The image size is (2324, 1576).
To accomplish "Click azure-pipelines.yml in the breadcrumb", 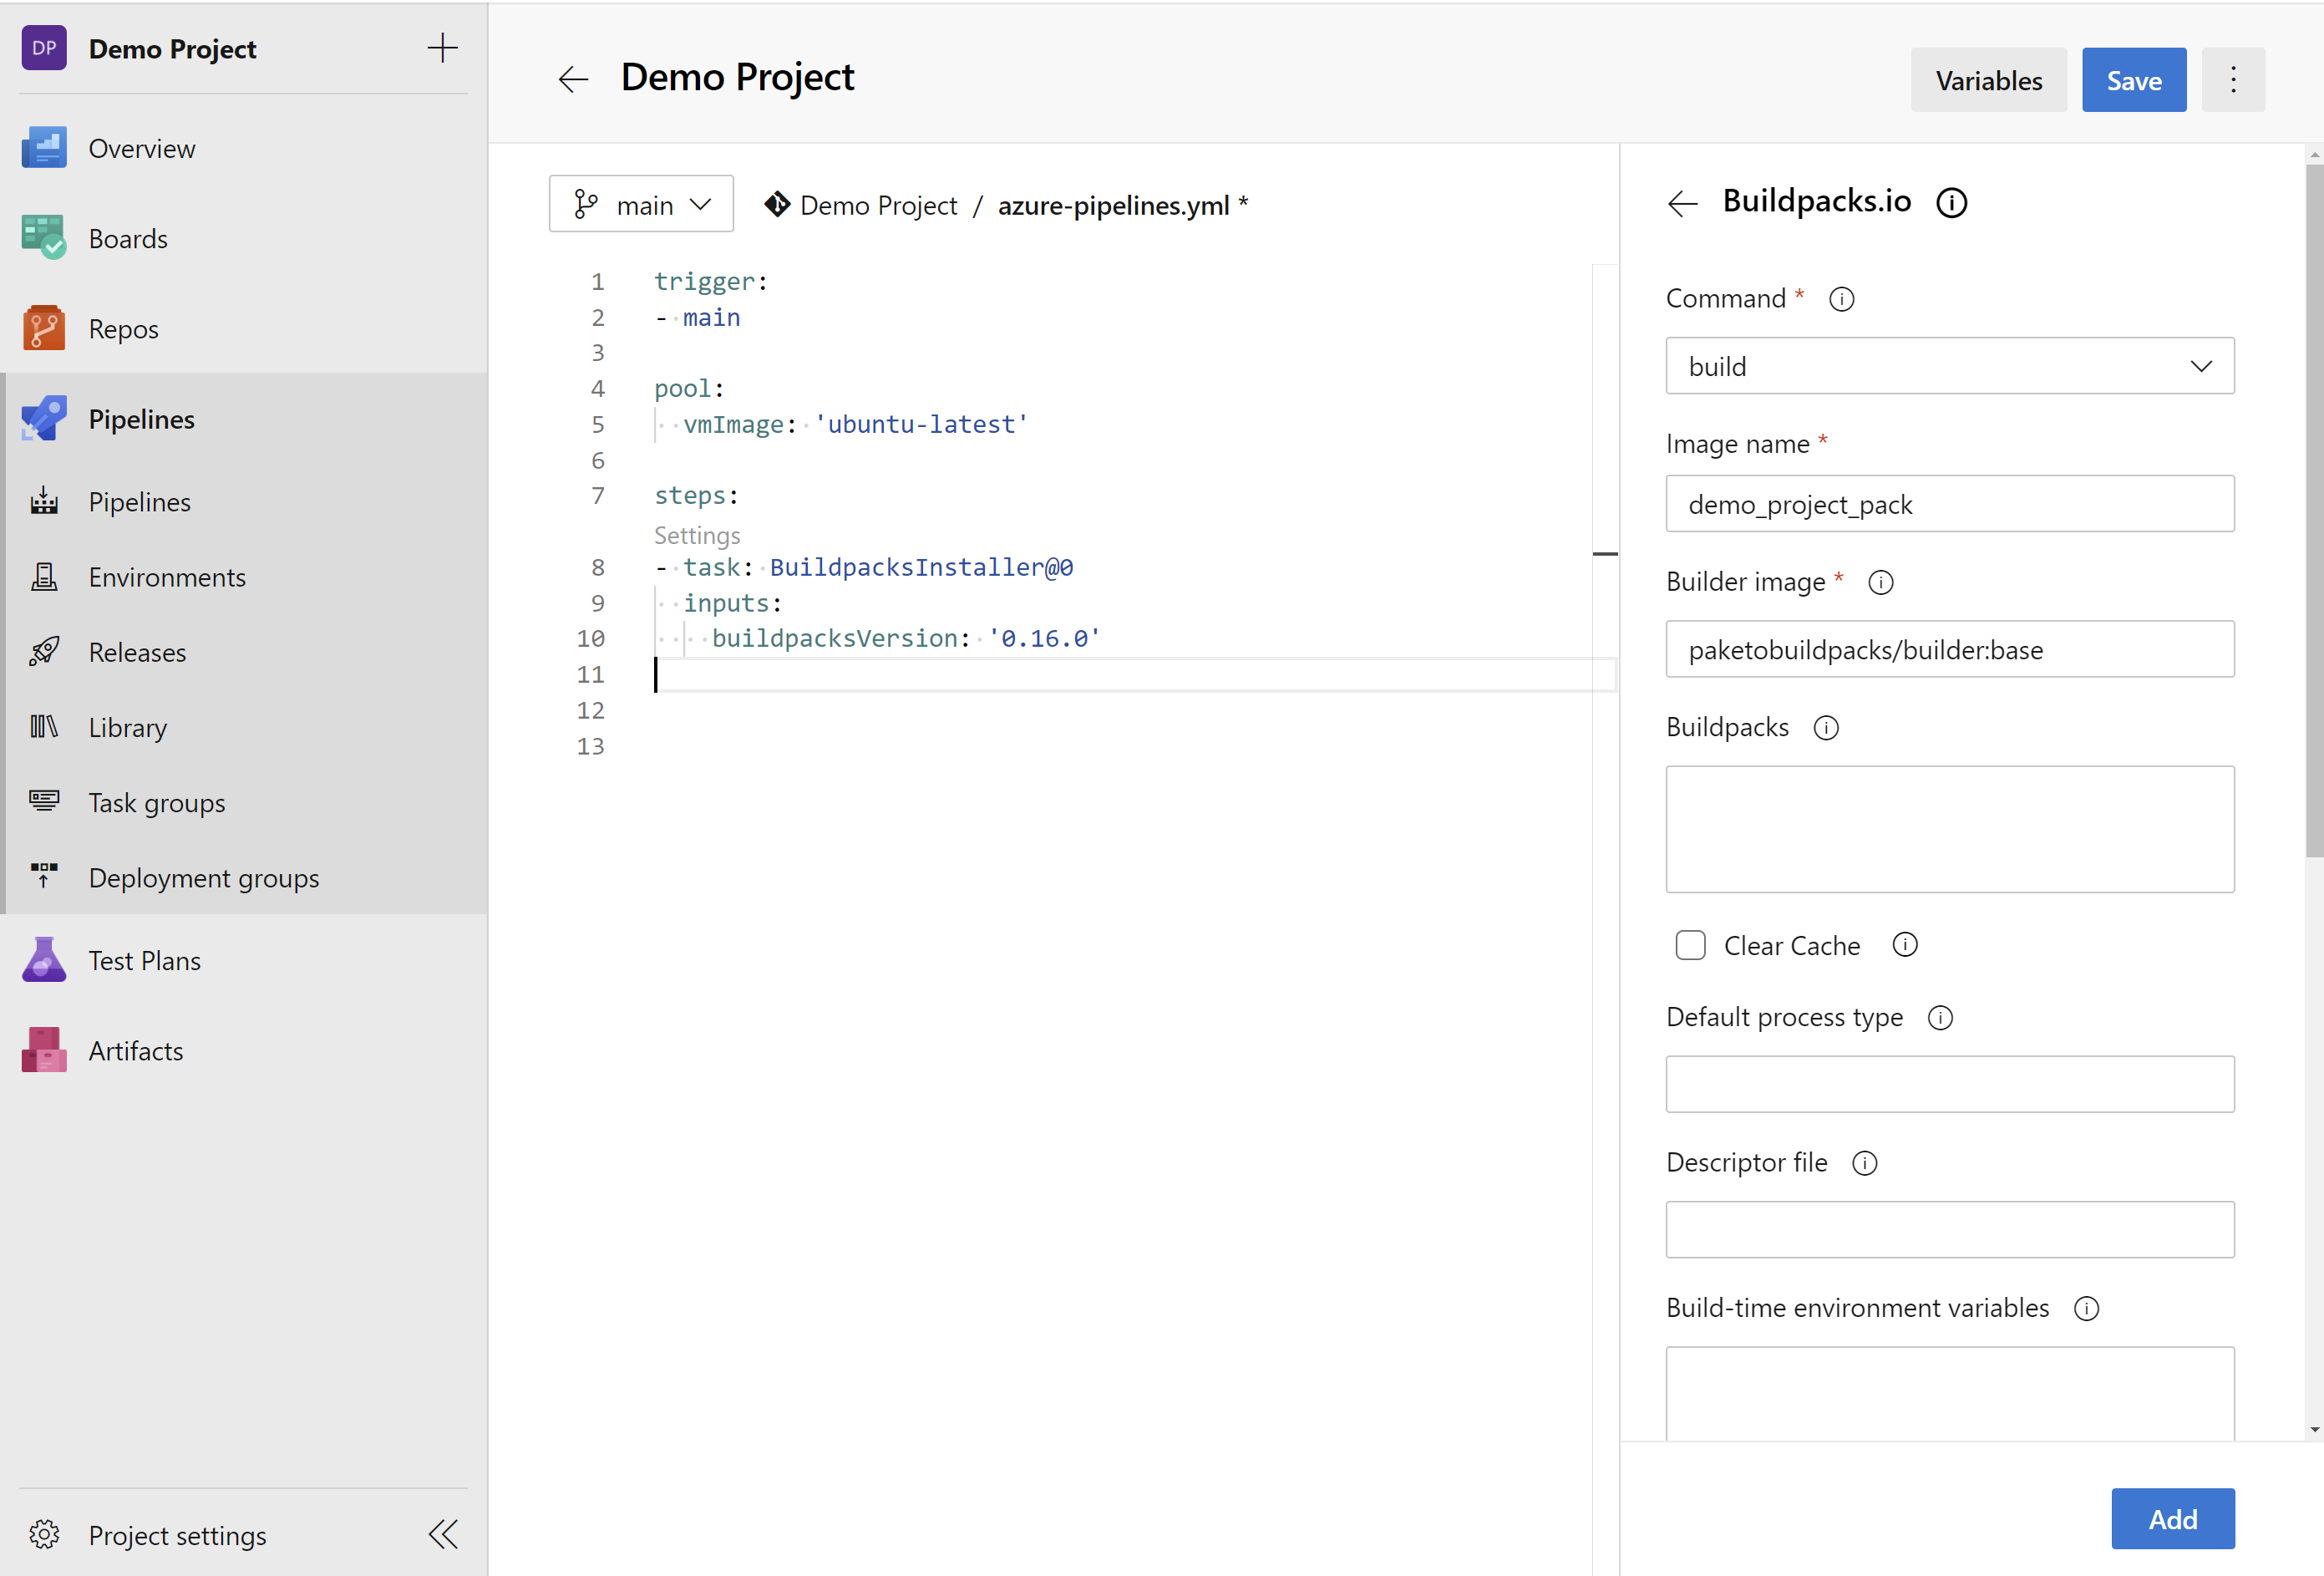I will pos(1113,205).
